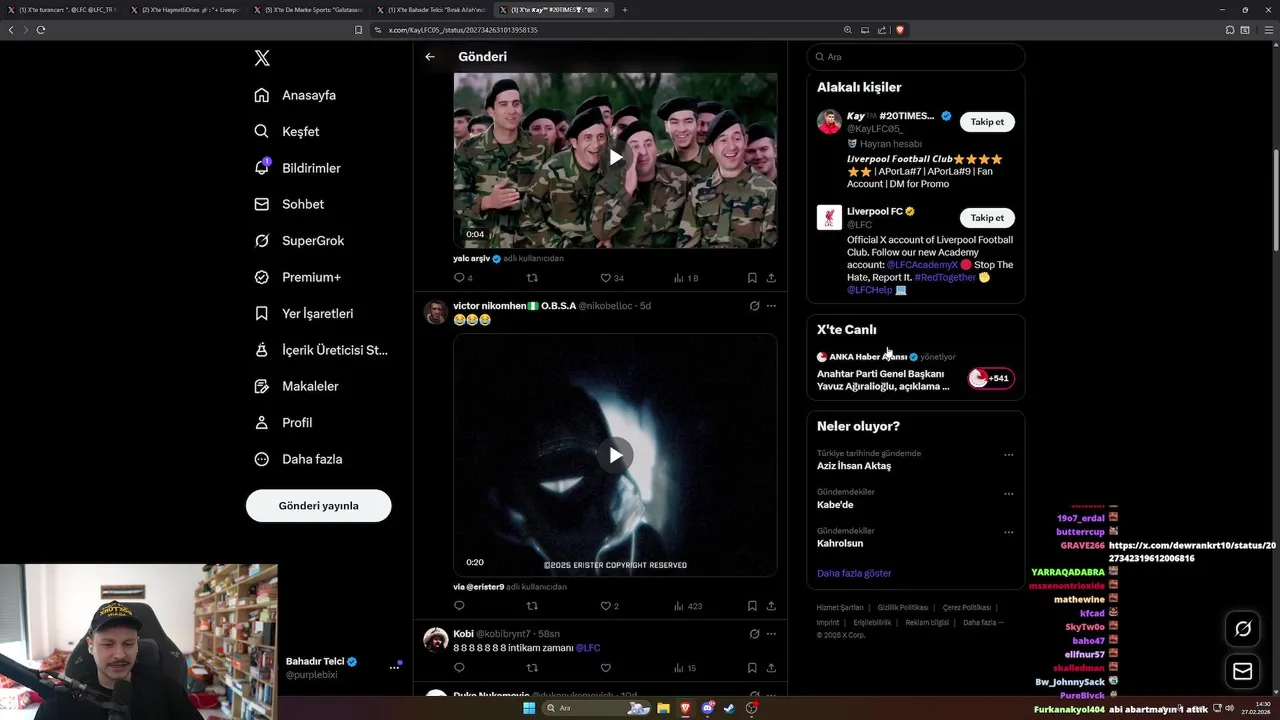Open options for Kahrolsun trend

pos(1009,533)
